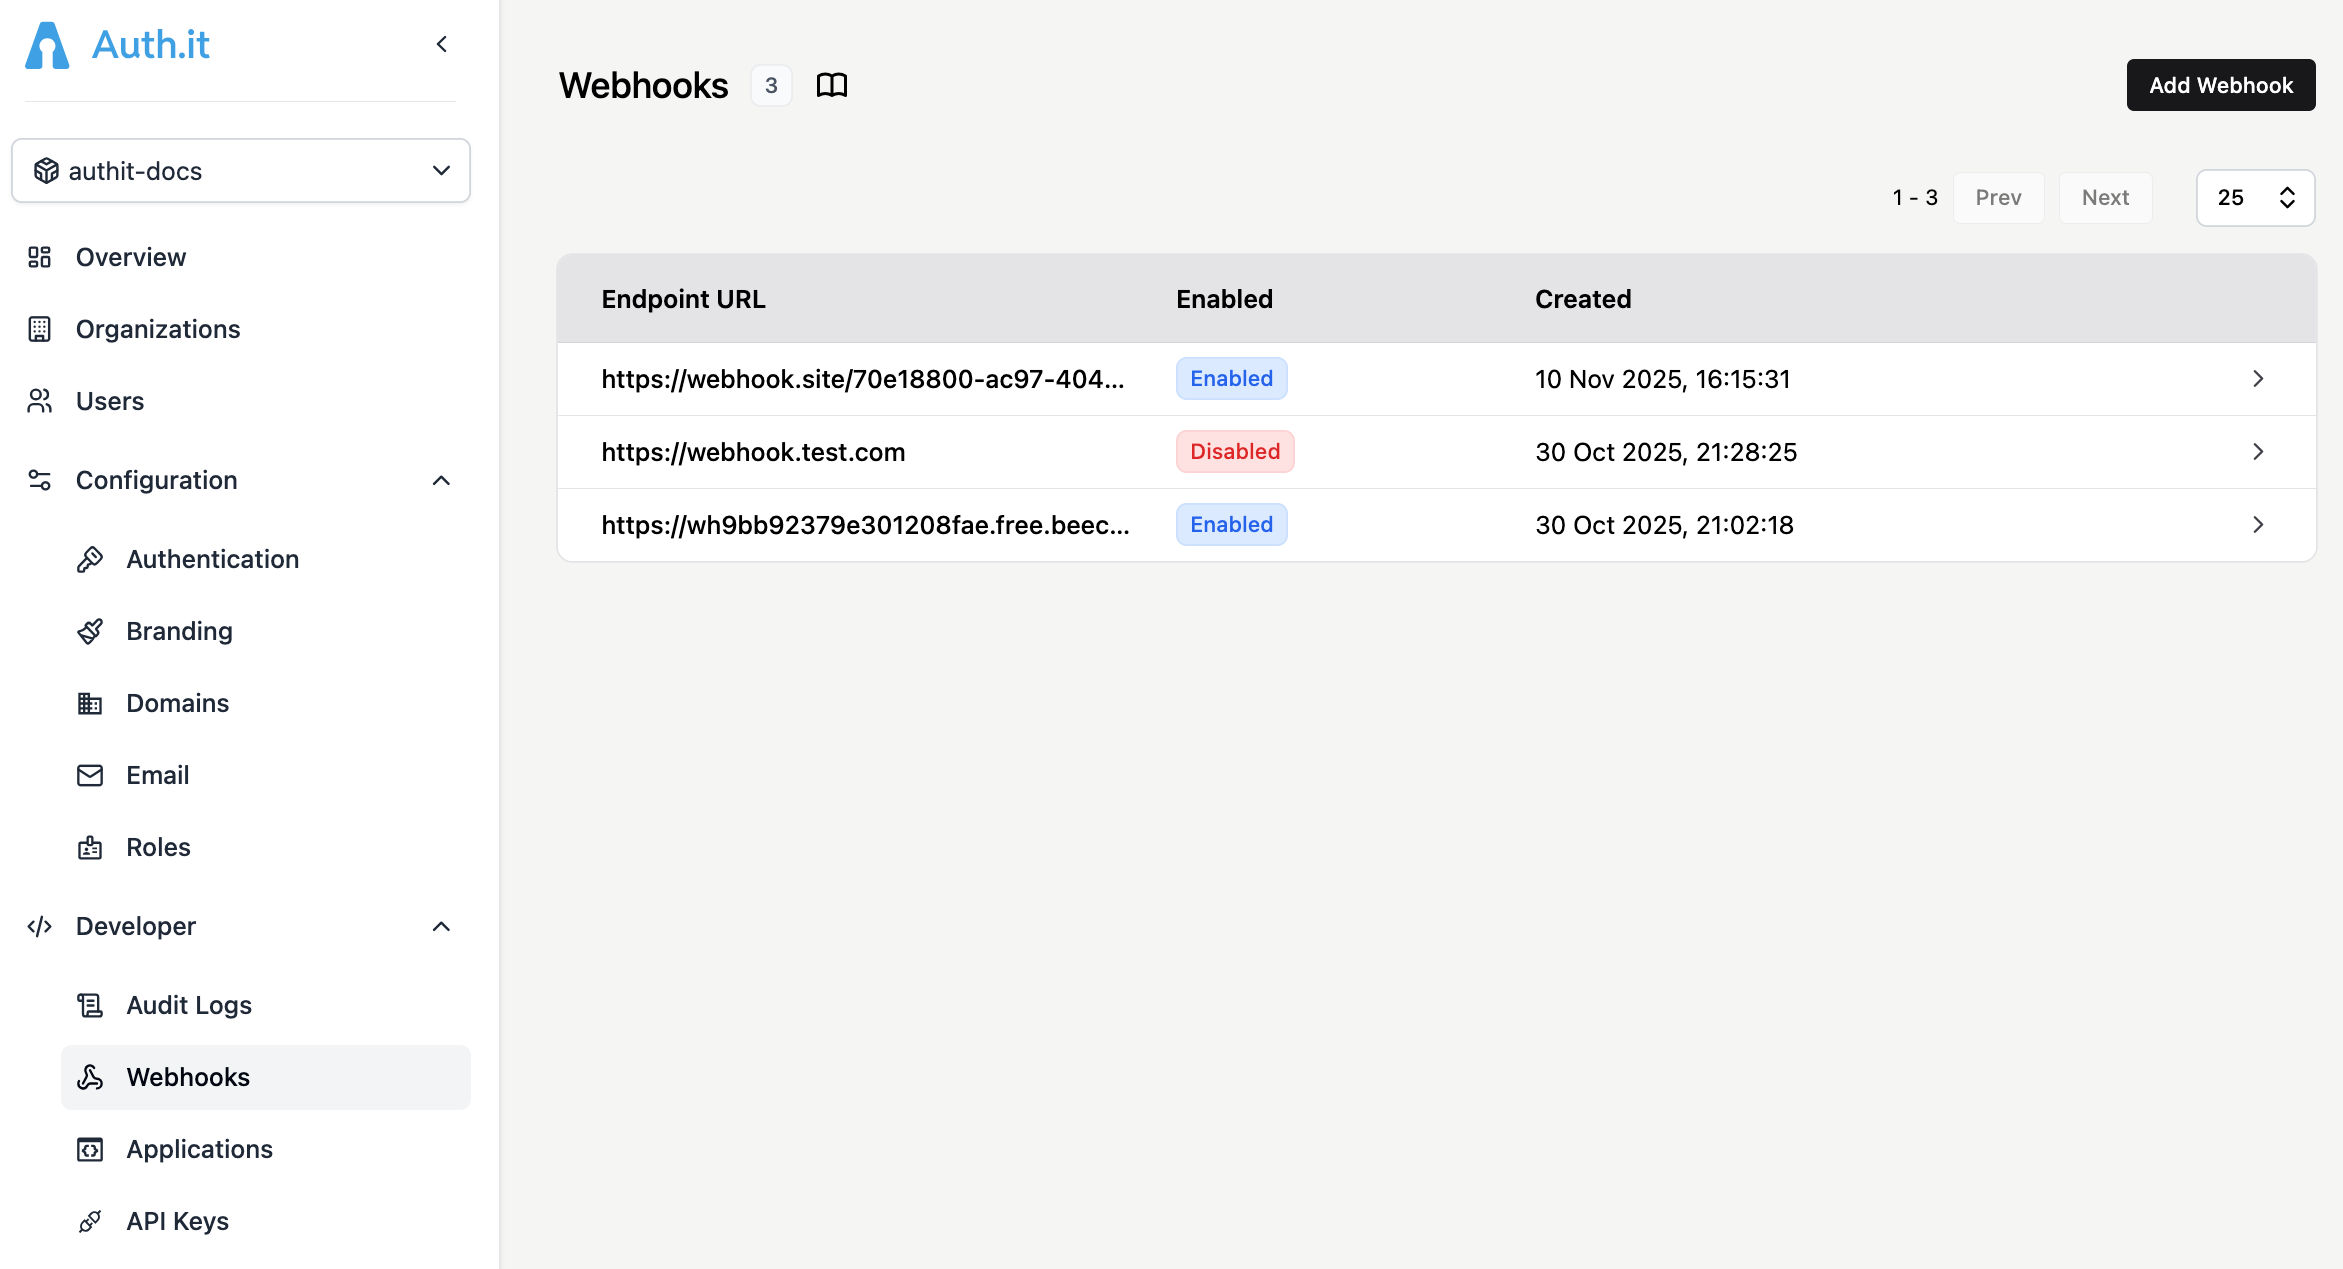Click the Auth.it logo icon
Image resolution: width=2343 pixels, height=1269 pixels.
[47, 44]
